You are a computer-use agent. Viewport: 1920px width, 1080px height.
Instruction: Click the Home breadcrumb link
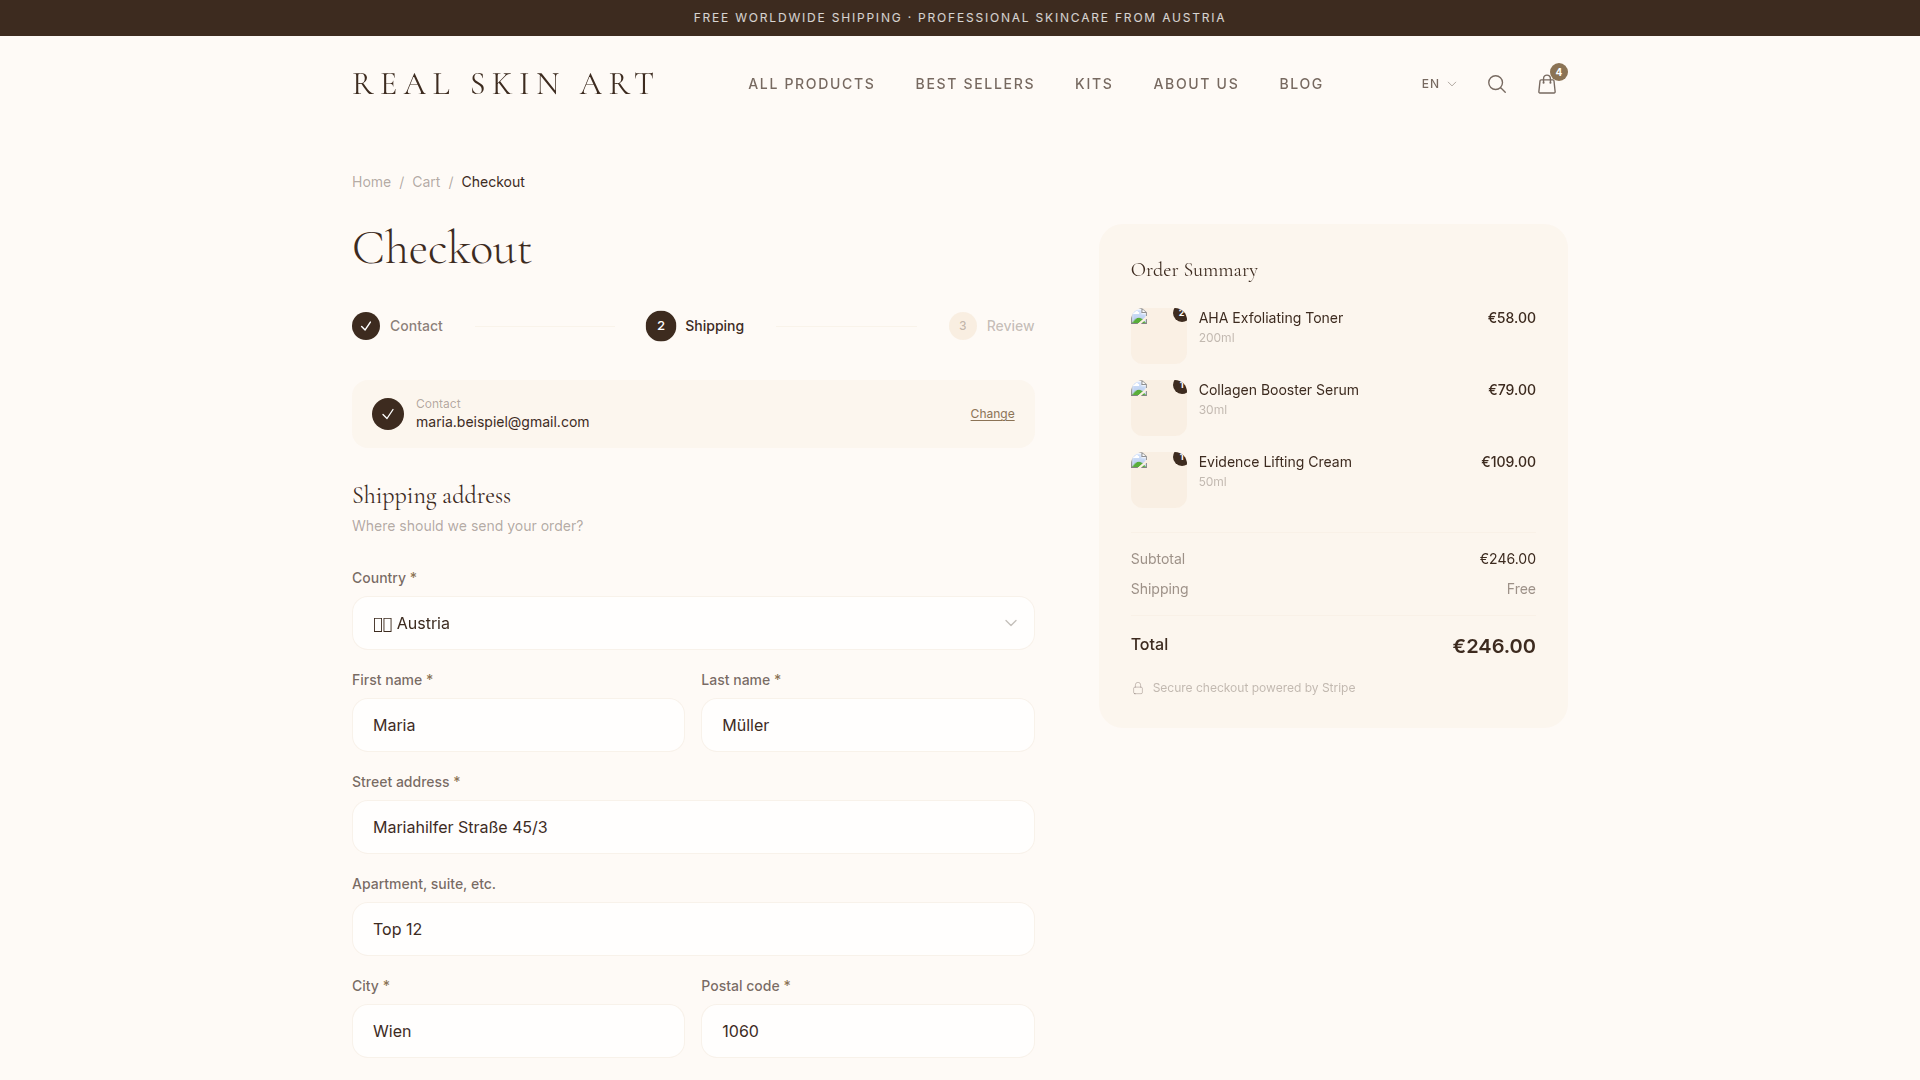click(x=371, y=182)
